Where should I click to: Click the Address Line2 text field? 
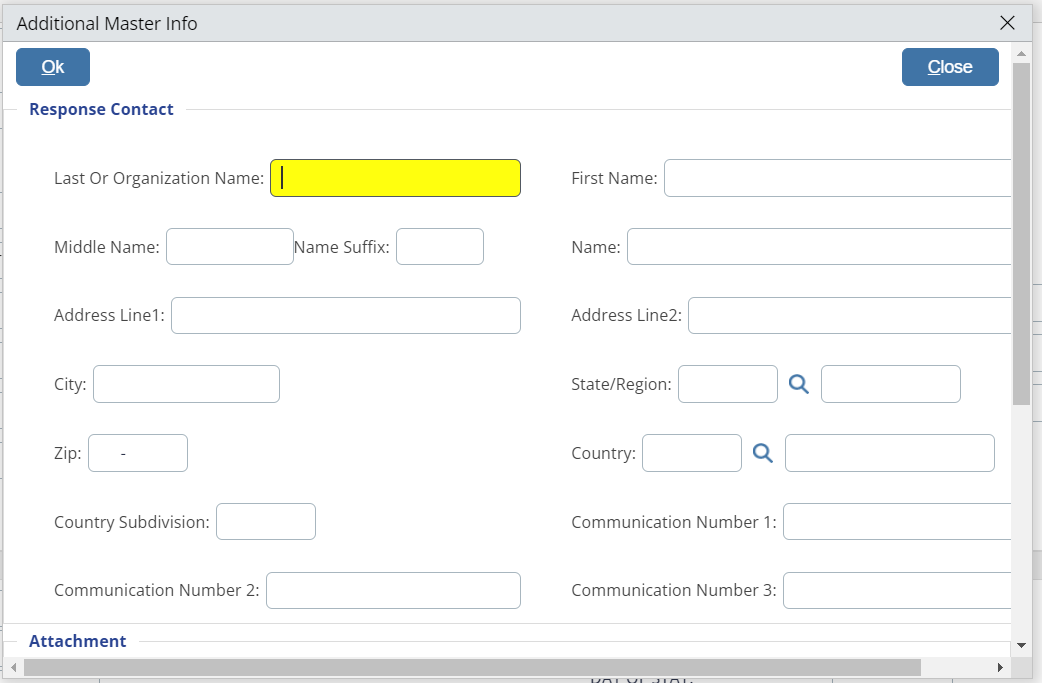pos(850,315)
